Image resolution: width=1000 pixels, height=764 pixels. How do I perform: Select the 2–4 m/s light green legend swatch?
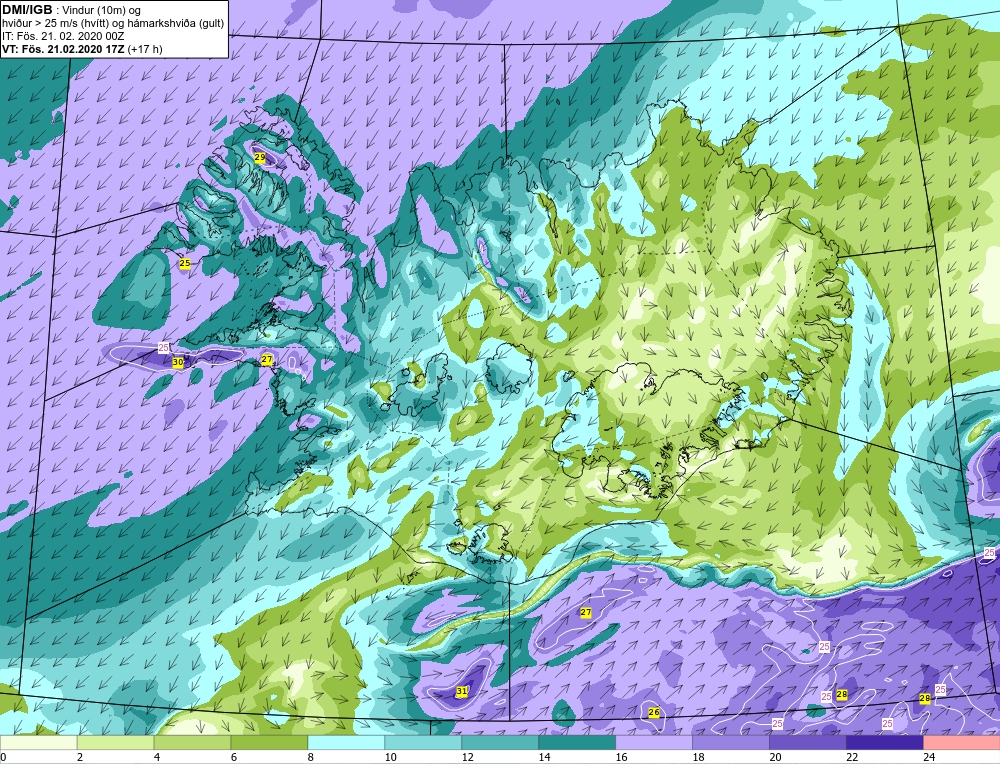coord(115,743)
